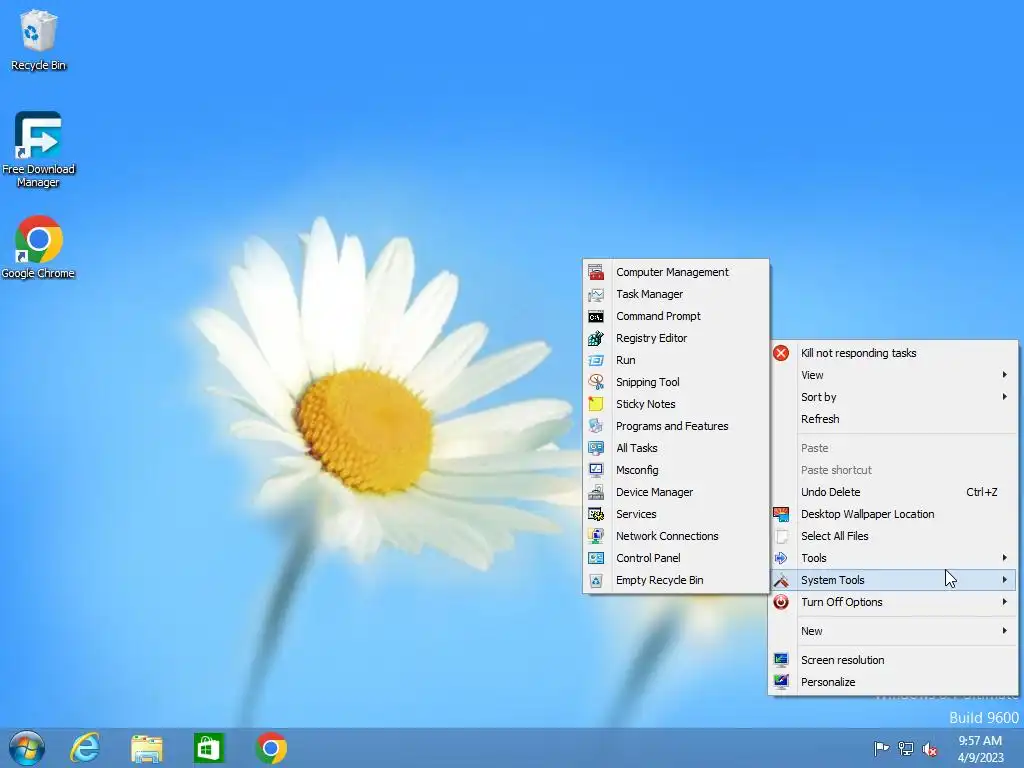Click the Desktop Wallpaper Location icon

point(780,514)
